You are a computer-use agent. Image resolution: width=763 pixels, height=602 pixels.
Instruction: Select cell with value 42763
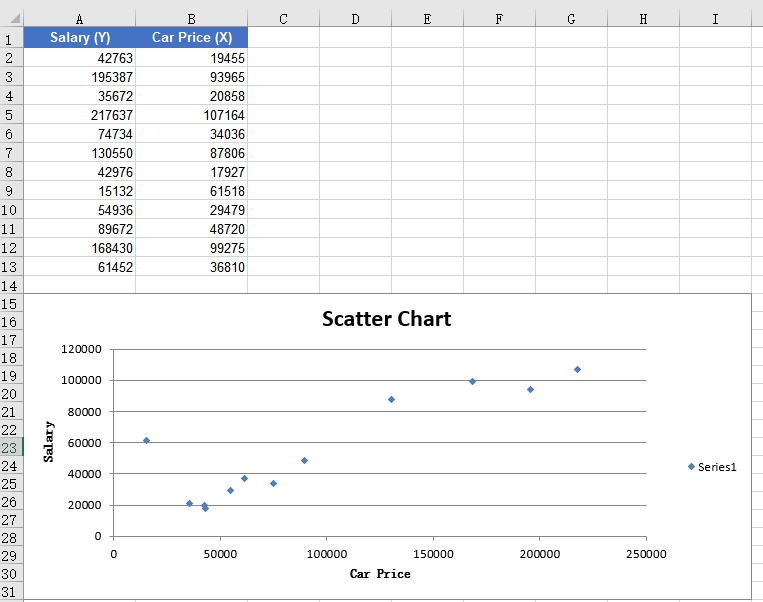(79, 58)
